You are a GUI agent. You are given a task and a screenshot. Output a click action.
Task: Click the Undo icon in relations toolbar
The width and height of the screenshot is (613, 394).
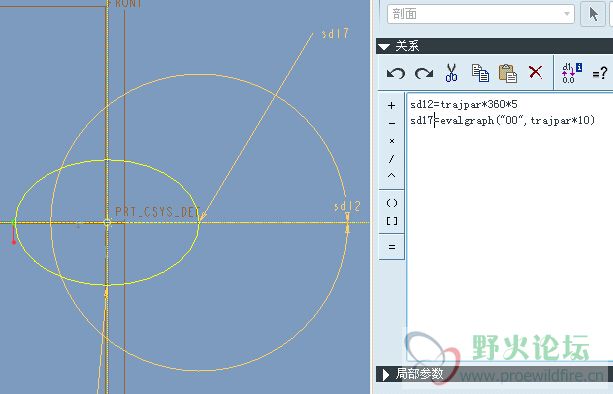(396, 73)
